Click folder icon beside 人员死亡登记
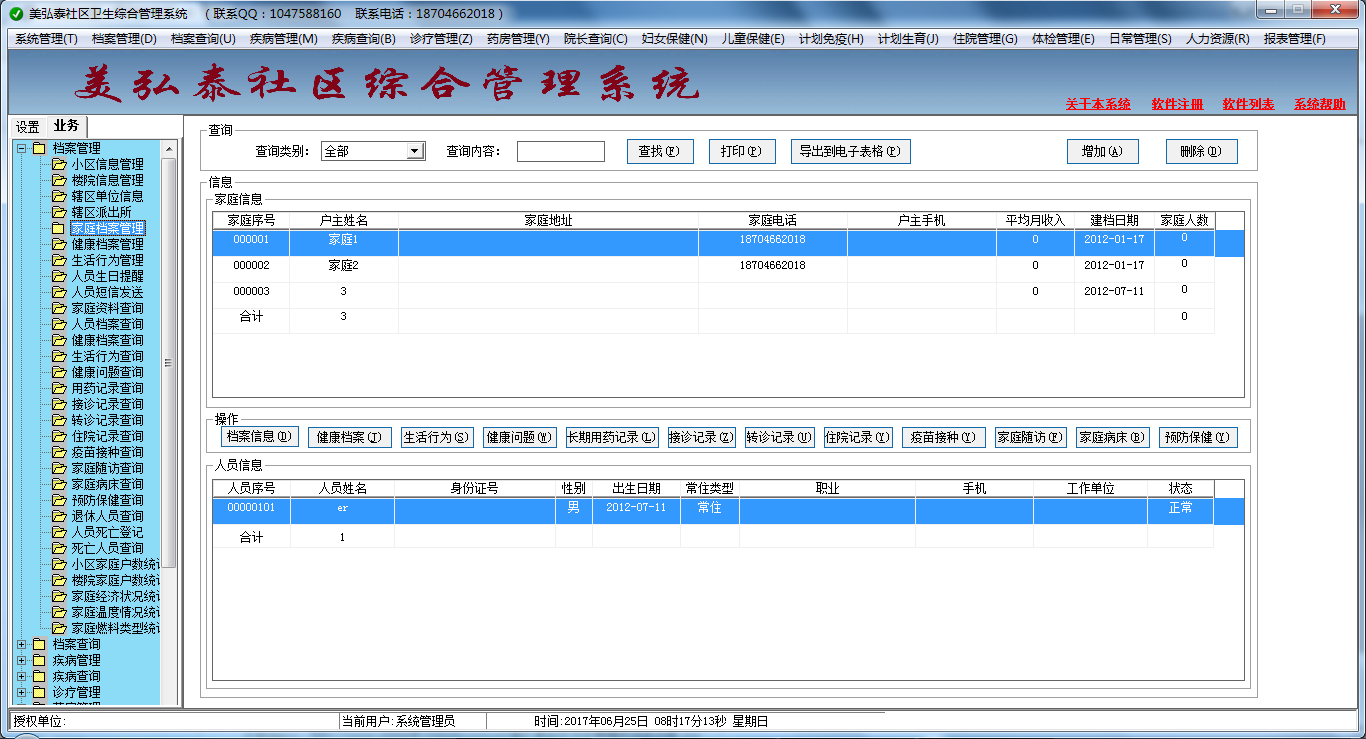This screenshot has width=1366, height=739. [59, 532]
